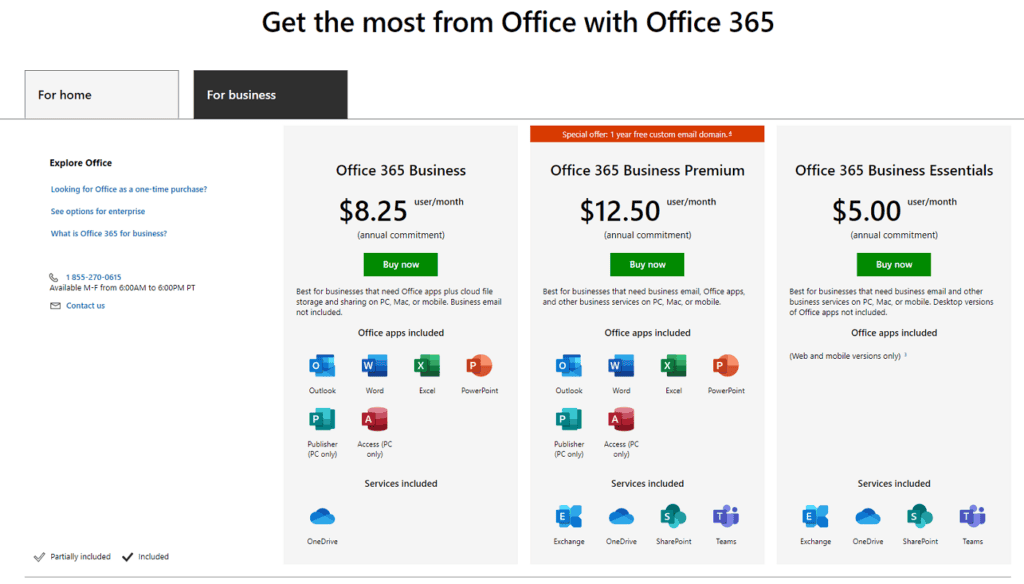Viewport: 1024px width, 584px height.
Task: Click the PowerPoint icon in Business Premium plan
Action: click(x=726, y=366)
